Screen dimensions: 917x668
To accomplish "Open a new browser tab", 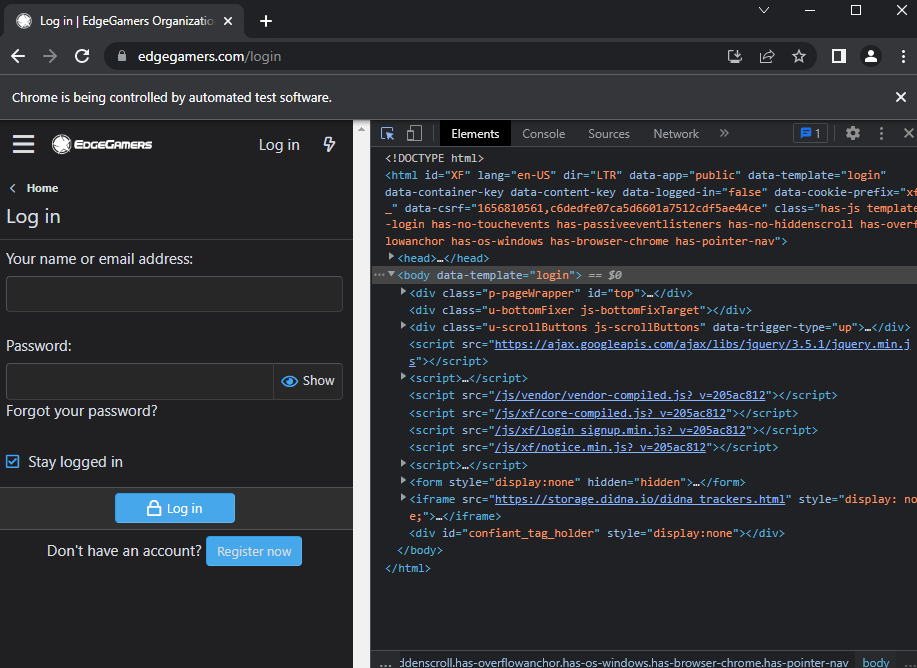I will (266, 21).
